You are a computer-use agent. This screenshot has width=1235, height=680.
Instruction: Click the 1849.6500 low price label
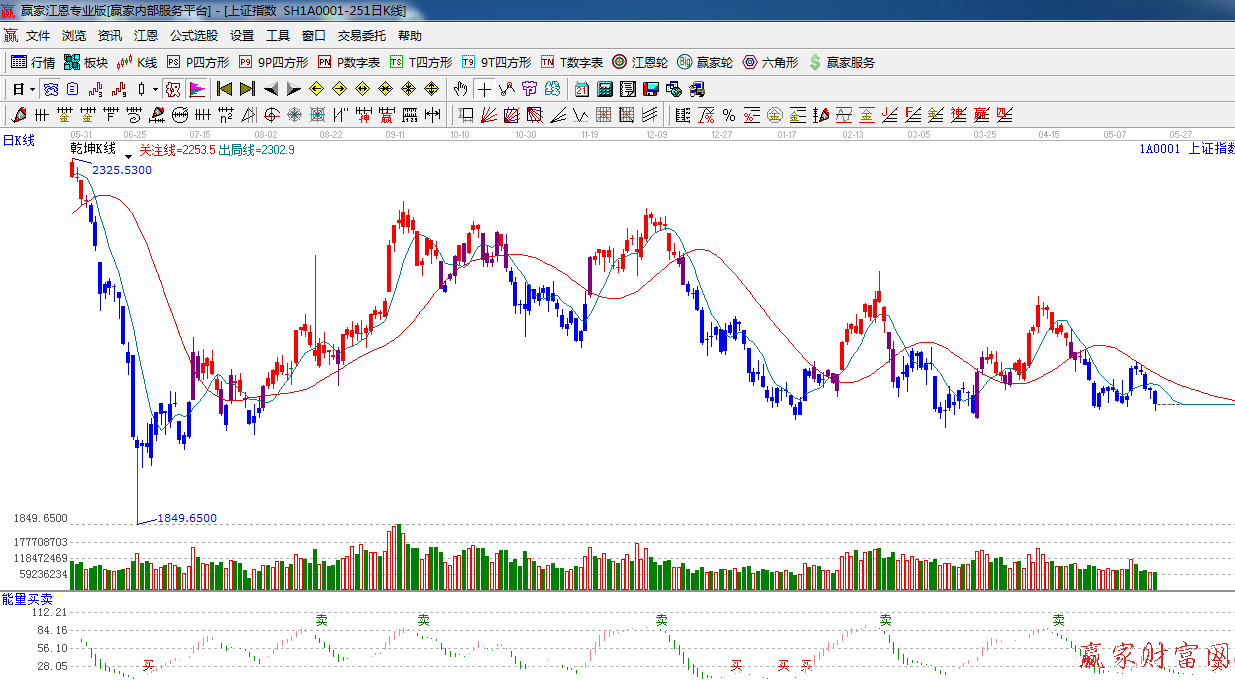point(188,518)
